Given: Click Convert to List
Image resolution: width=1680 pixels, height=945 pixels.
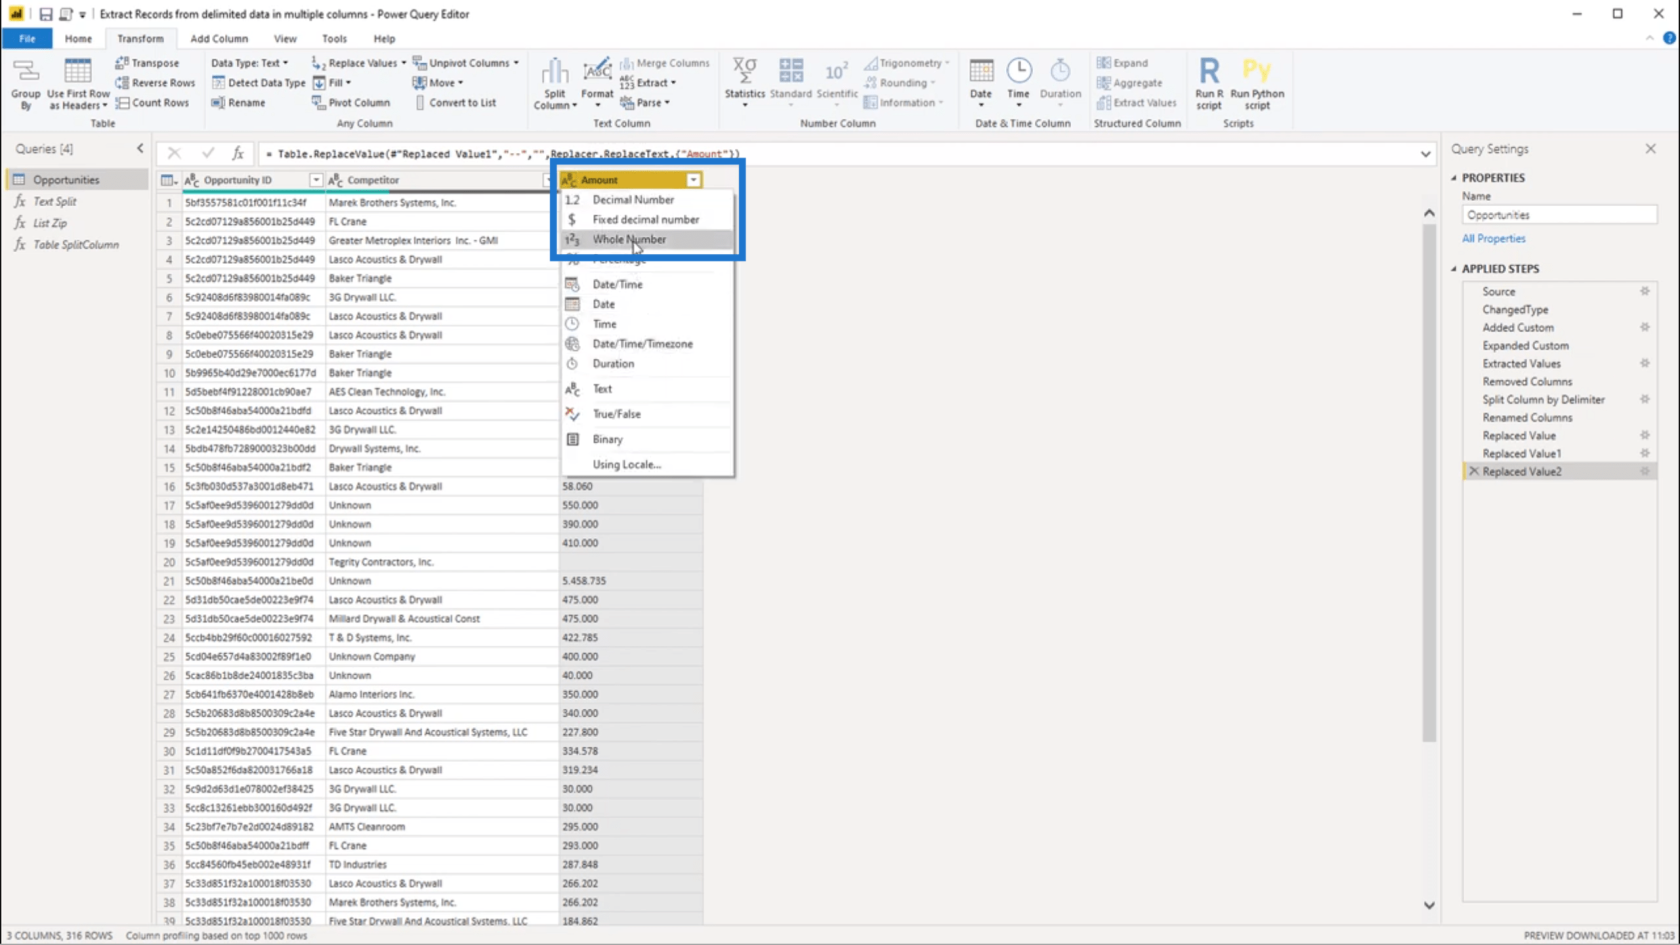Looking at the screenshot, I should 454,103.
